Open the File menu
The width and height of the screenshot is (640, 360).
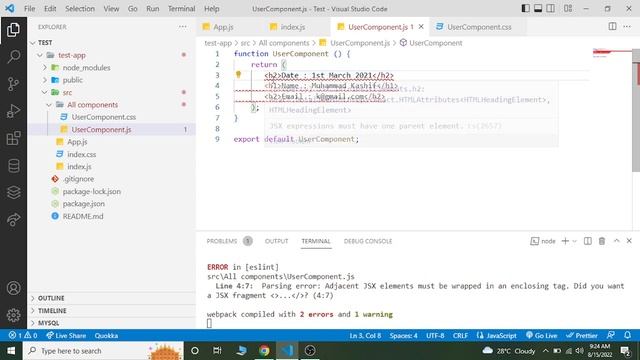[x=29, y=9]
